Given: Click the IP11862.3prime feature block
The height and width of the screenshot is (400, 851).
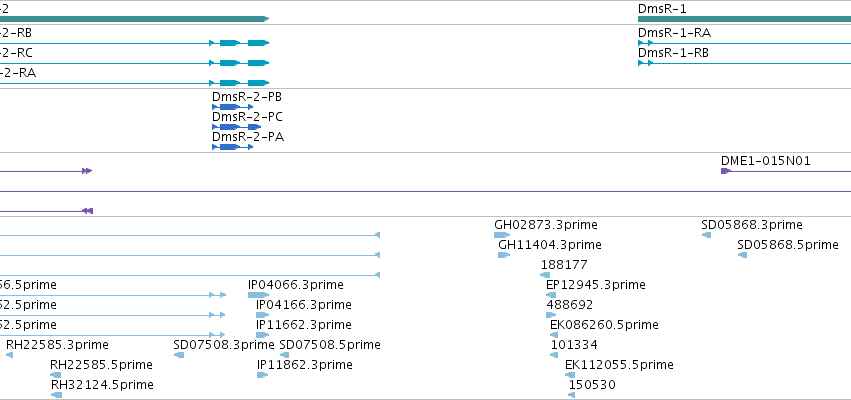Looking at the screenshot, I should 263,375.
